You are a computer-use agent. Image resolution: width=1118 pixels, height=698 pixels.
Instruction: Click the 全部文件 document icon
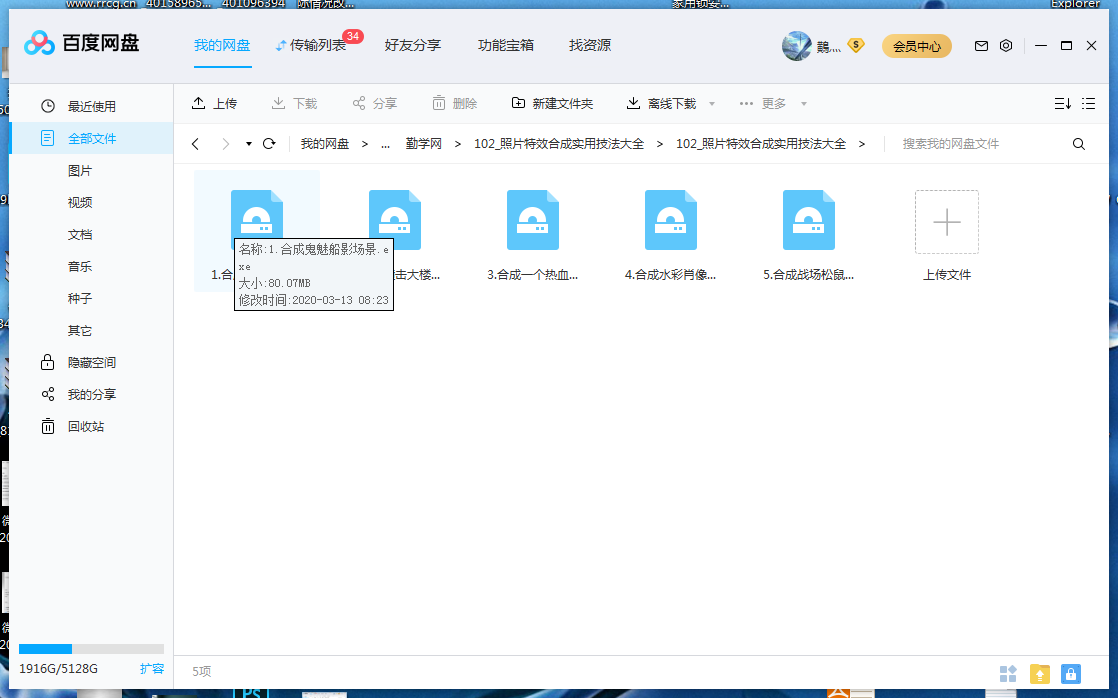coord(48,138)
